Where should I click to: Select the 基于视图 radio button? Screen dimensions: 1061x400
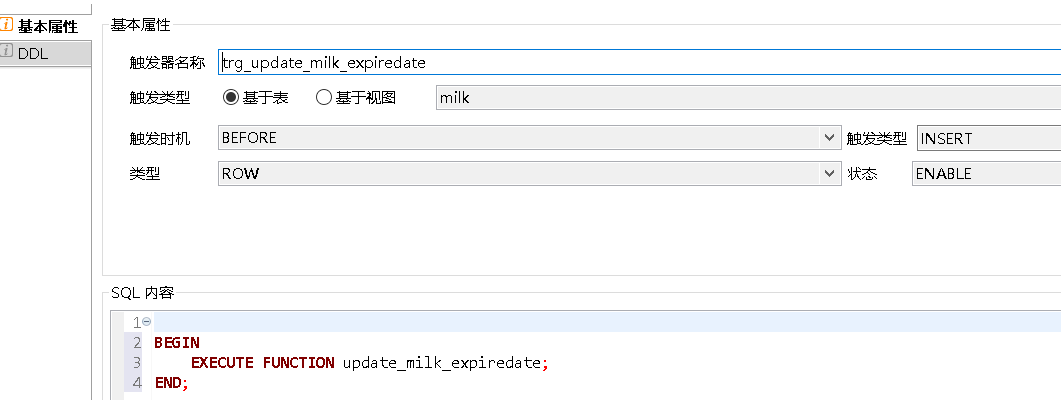324,98
